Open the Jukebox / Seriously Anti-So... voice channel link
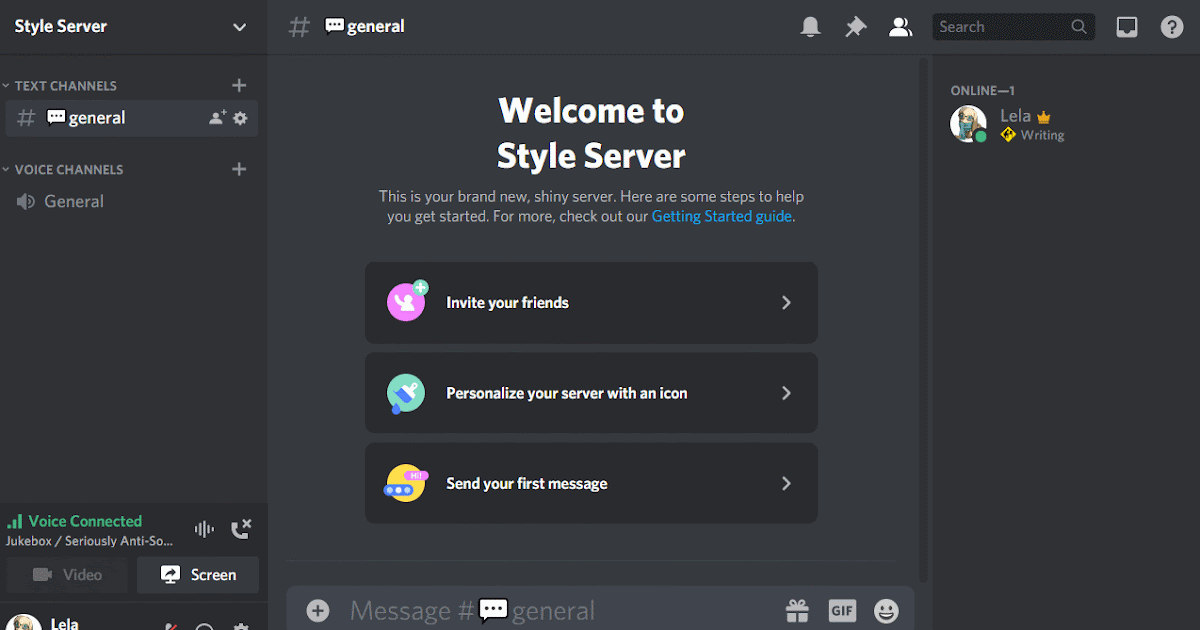Image resolution: width=1200 pixels, height=630 pixels. [x=88, y=541]
